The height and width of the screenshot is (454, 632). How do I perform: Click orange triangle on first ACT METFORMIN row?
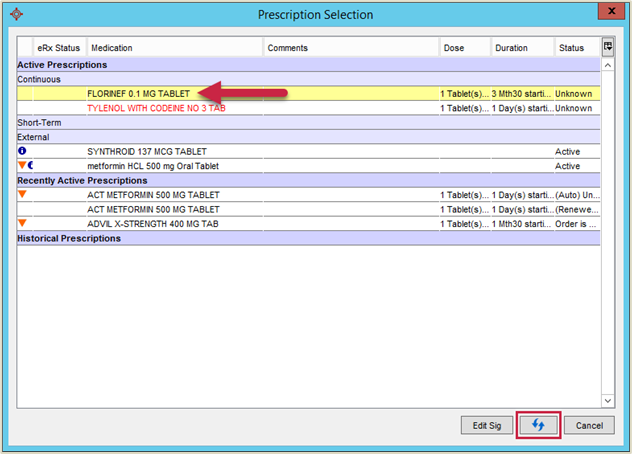pyautogui.click(x=22, y=194)
